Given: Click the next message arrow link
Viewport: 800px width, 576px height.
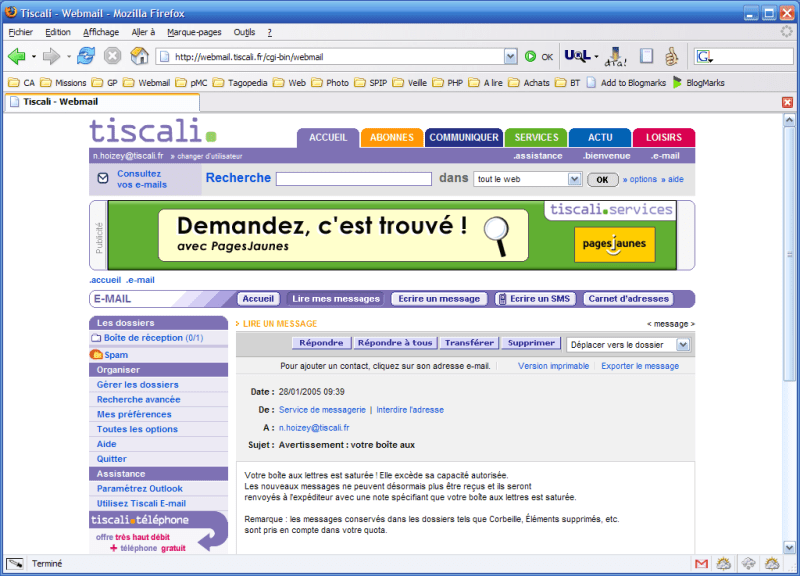Looking at the screenshot, I should [692, 324].
